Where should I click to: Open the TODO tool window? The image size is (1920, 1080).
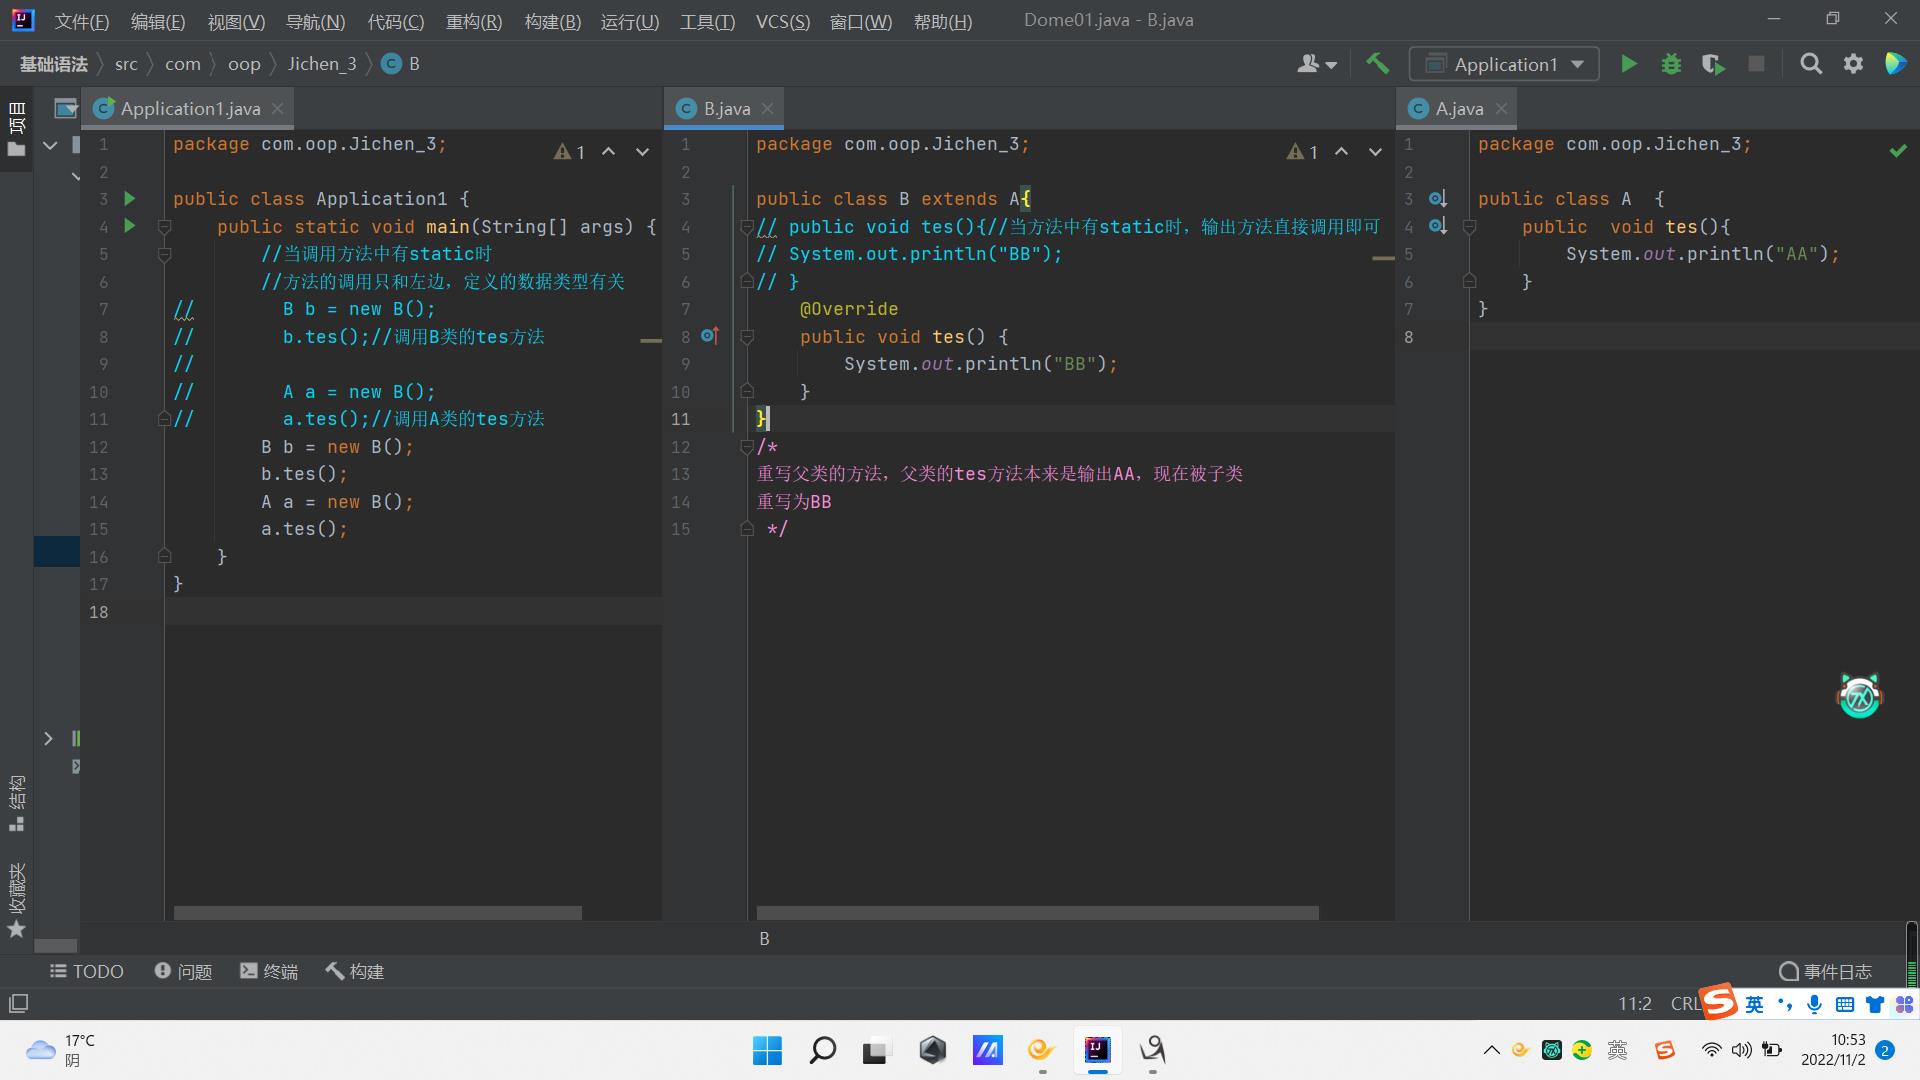click(x=87, y=971)
